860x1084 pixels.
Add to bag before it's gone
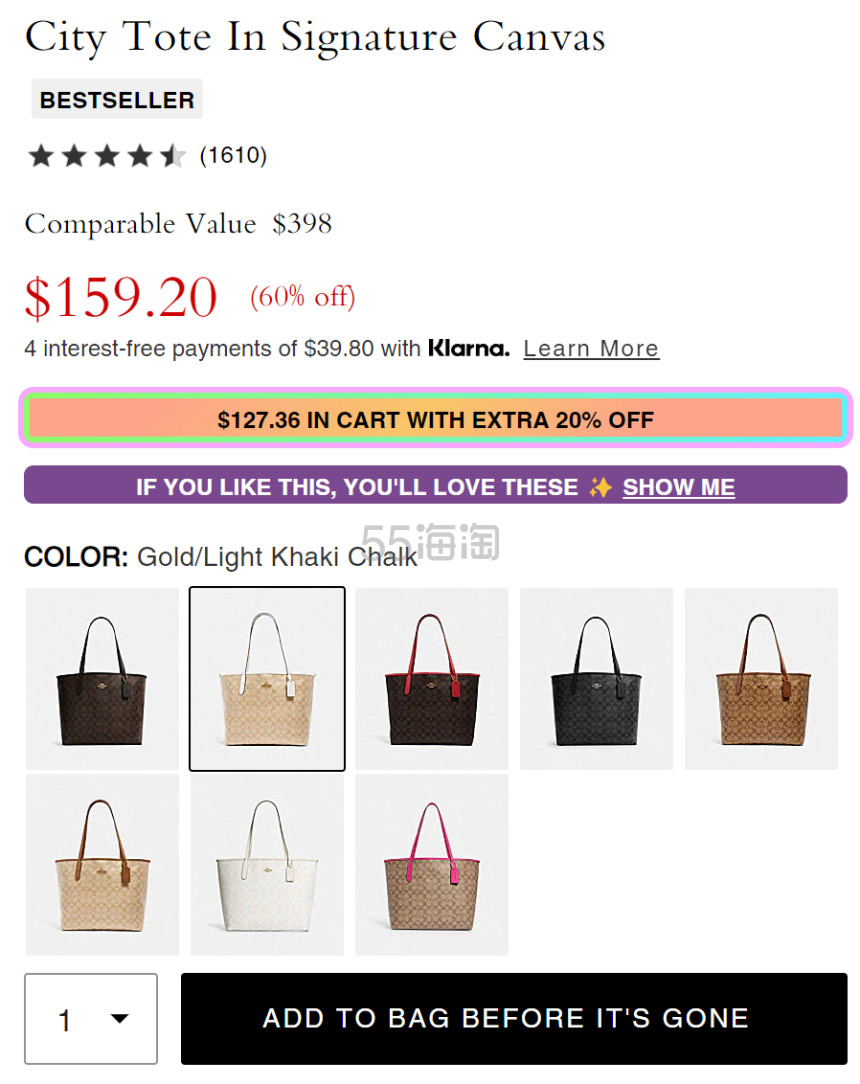pos(514,1018)
